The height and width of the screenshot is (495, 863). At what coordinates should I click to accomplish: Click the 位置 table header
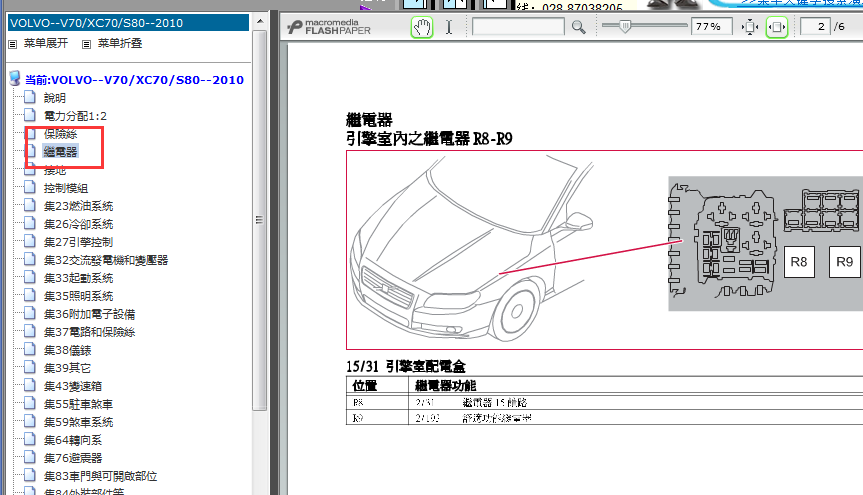[364, 385]
